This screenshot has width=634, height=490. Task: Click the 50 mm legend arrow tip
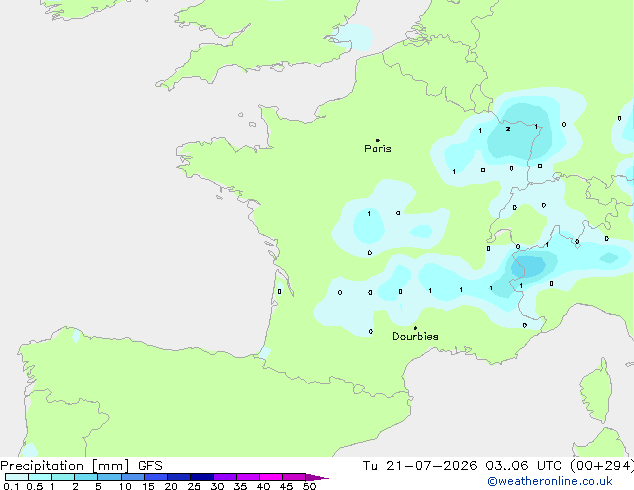(x=317, y=477)
